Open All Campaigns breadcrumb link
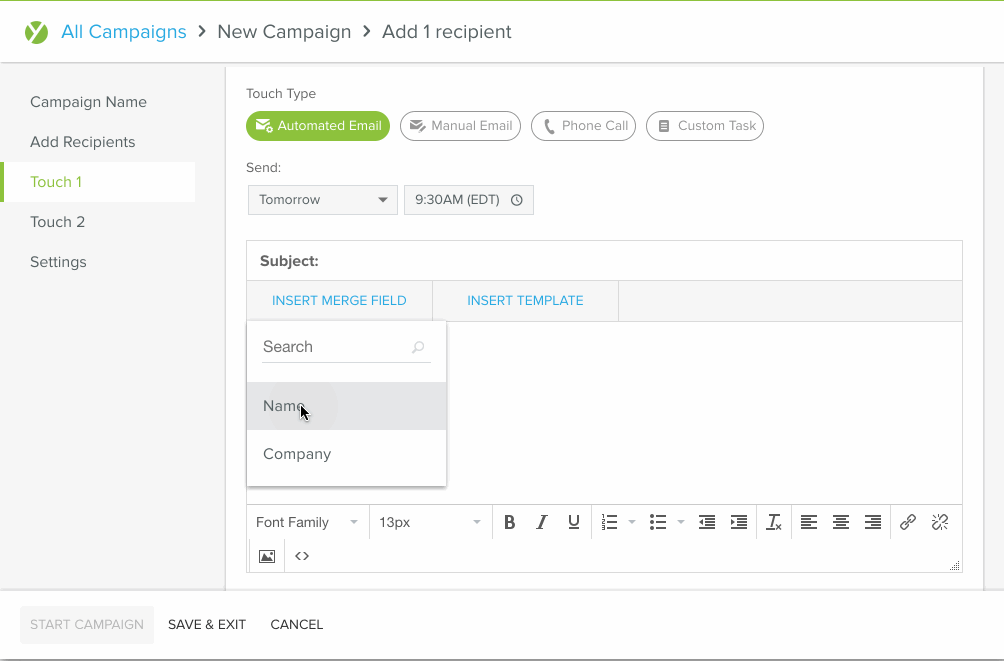 point(124,32)
